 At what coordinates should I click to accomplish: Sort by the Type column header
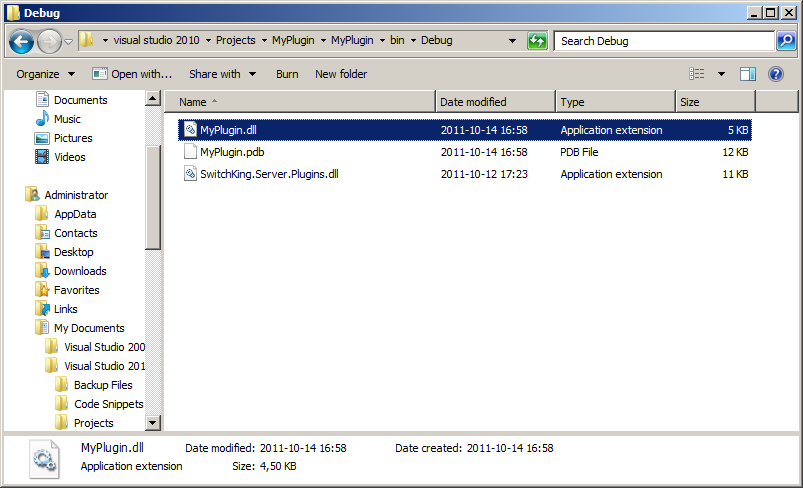pyautogui.click(x=615, y=102)
